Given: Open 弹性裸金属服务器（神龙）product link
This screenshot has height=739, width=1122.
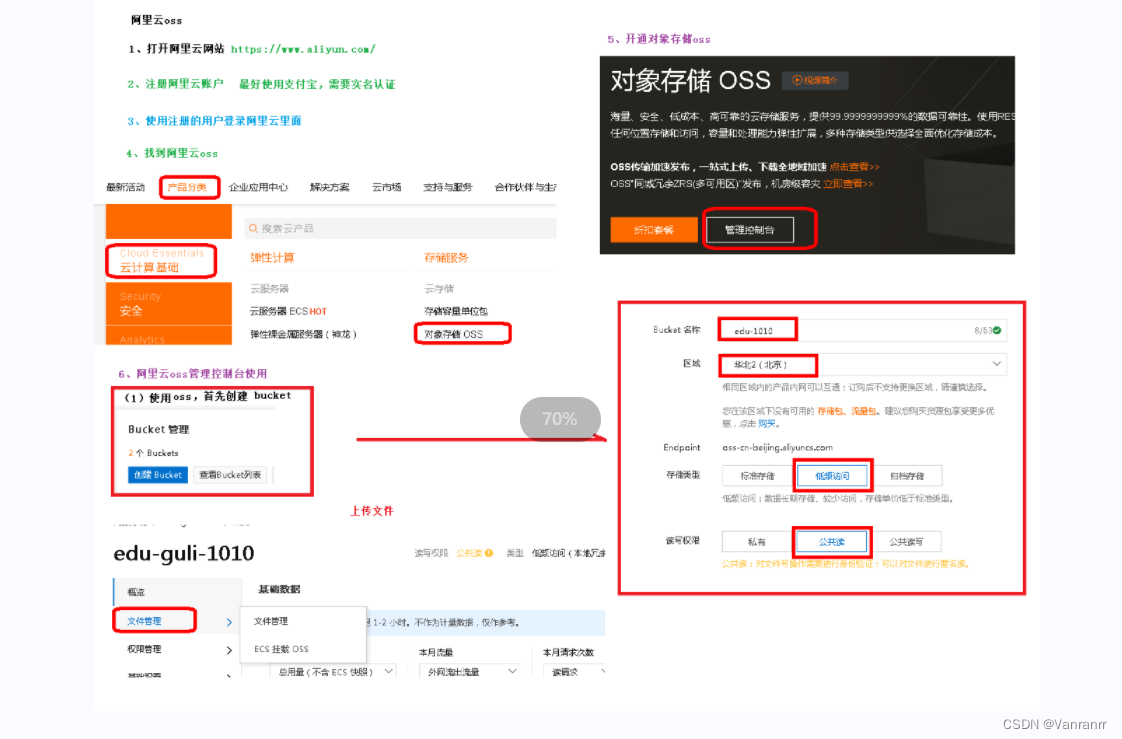Looking at the screenshot, I should [x=303, y=334].
